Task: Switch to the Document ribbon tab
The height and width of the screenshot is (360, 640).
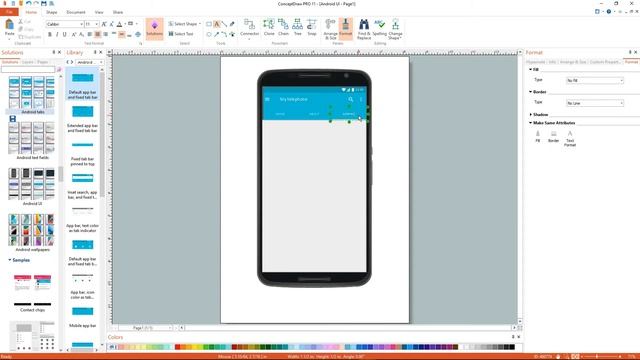Action: click(x=76, y=12)
